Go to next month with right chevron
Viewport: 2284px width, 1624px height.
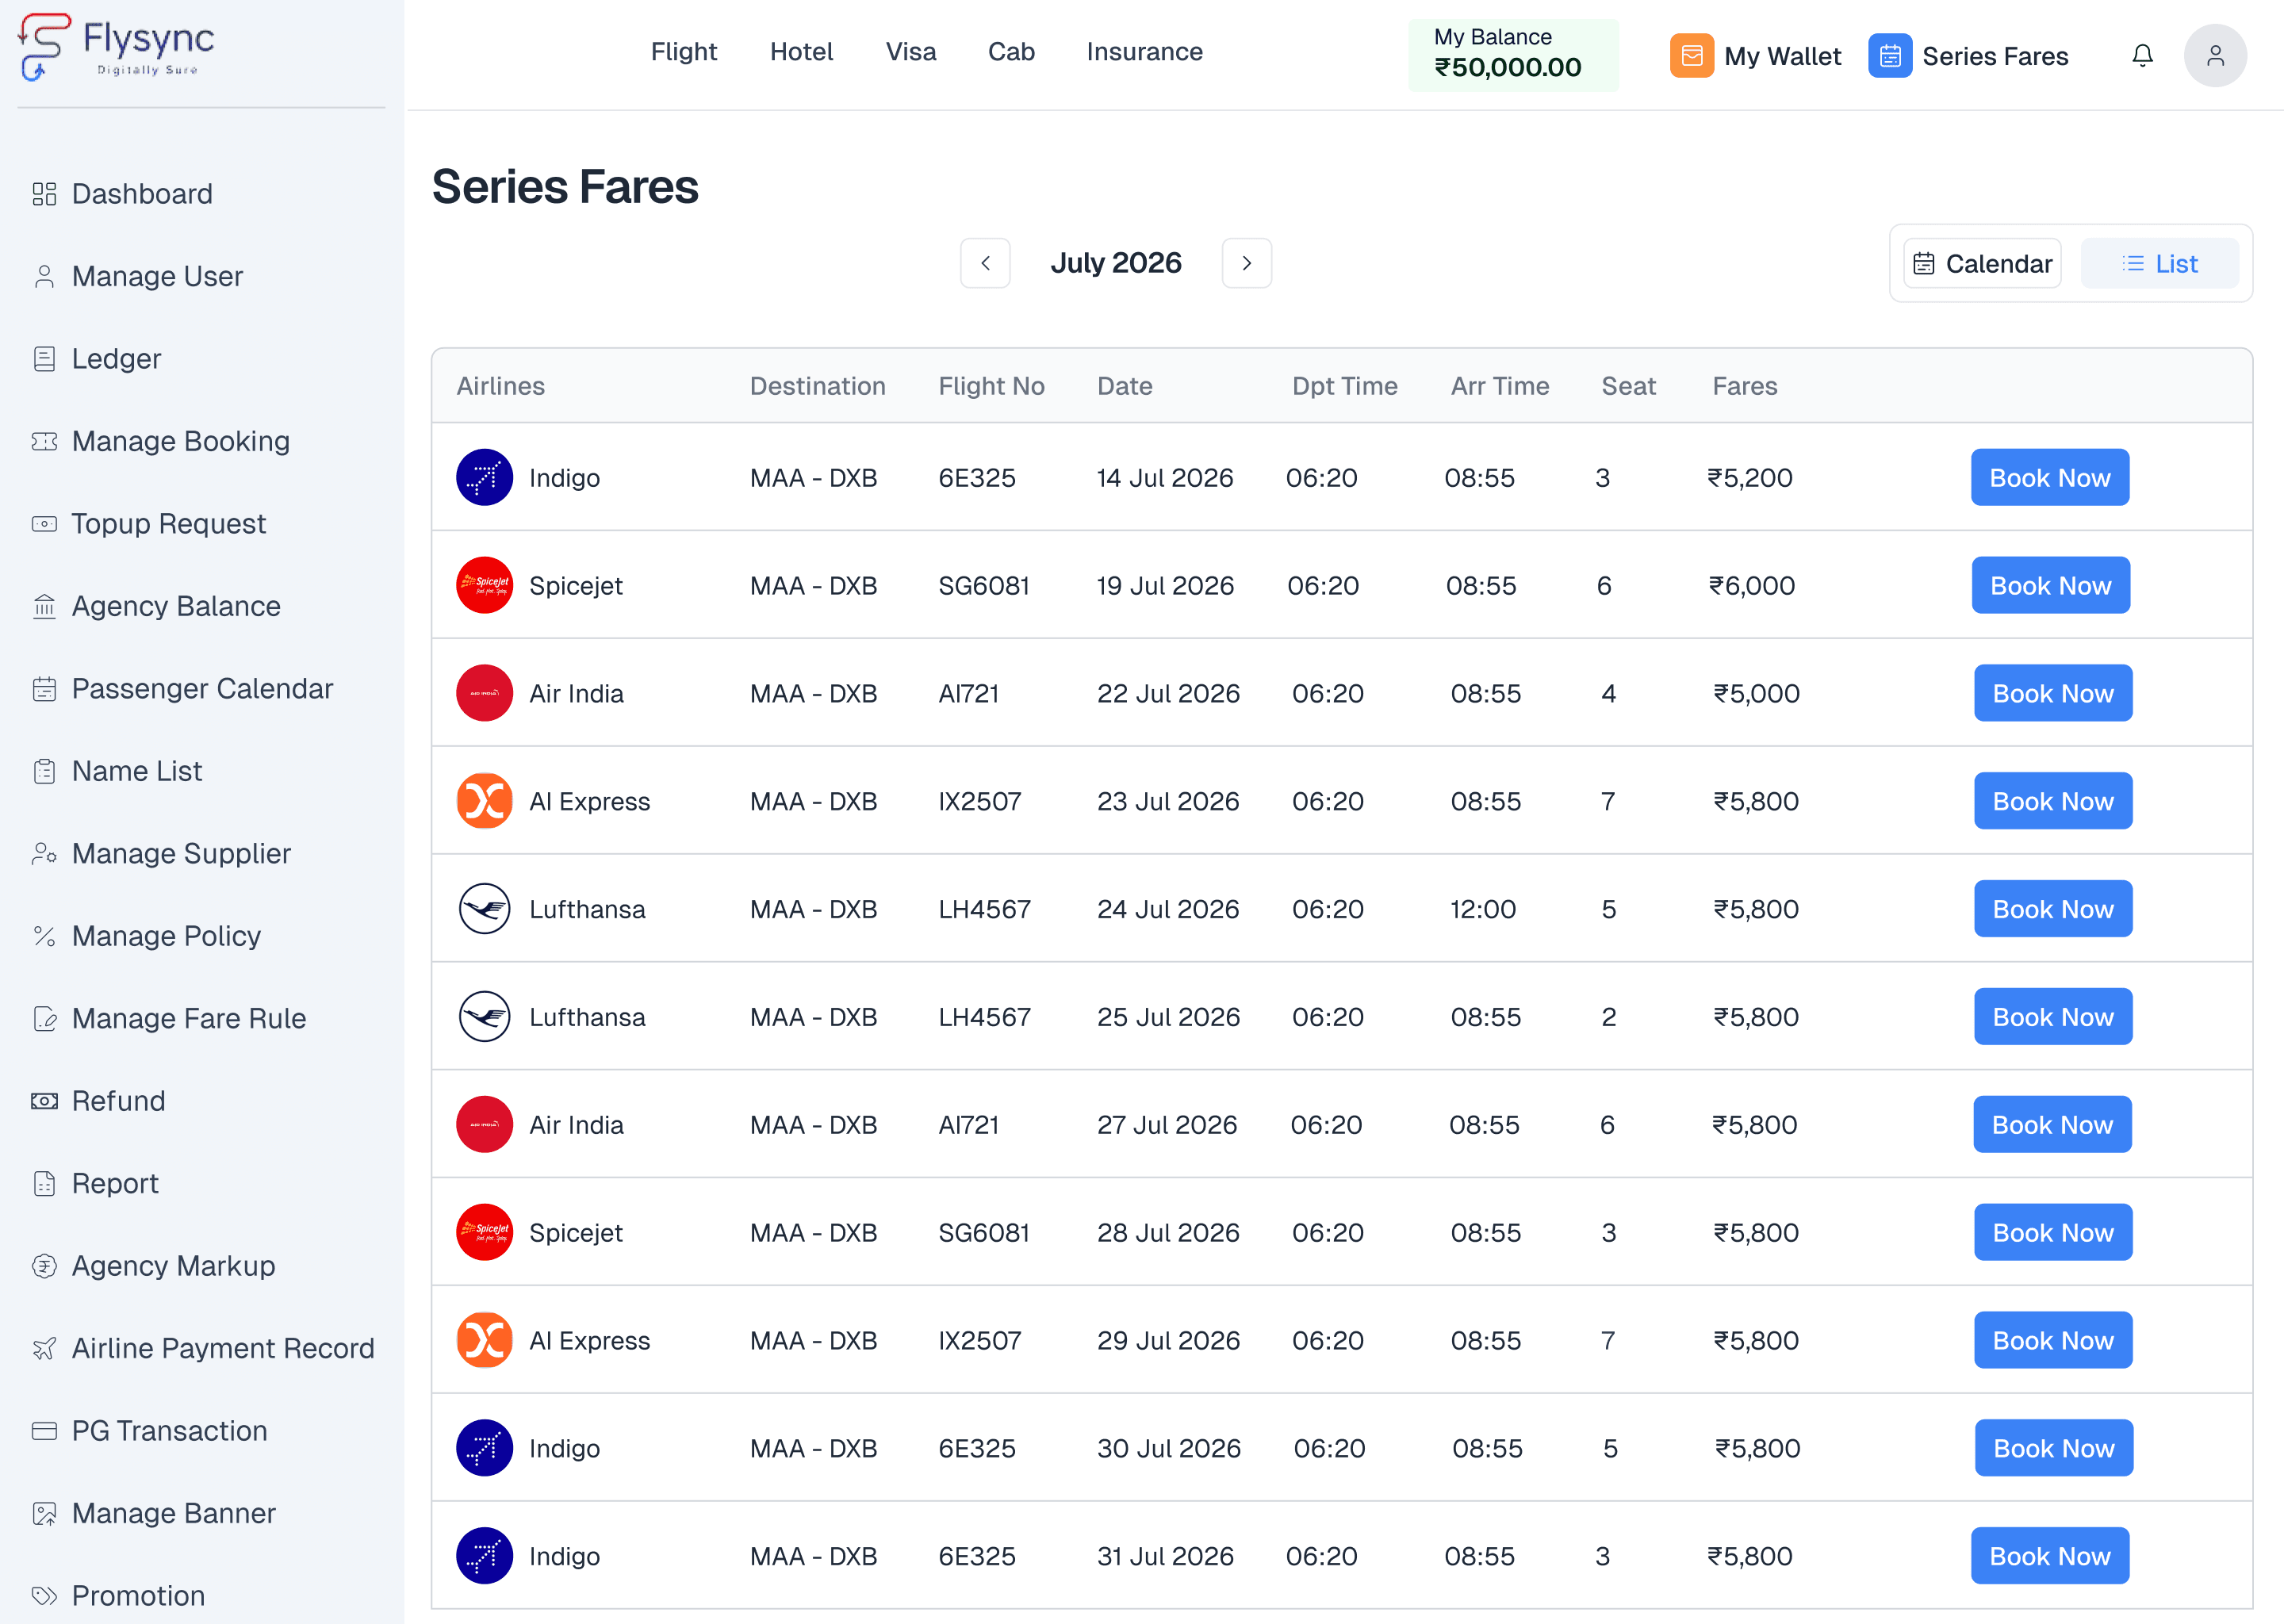click(x=1246, y=263)
